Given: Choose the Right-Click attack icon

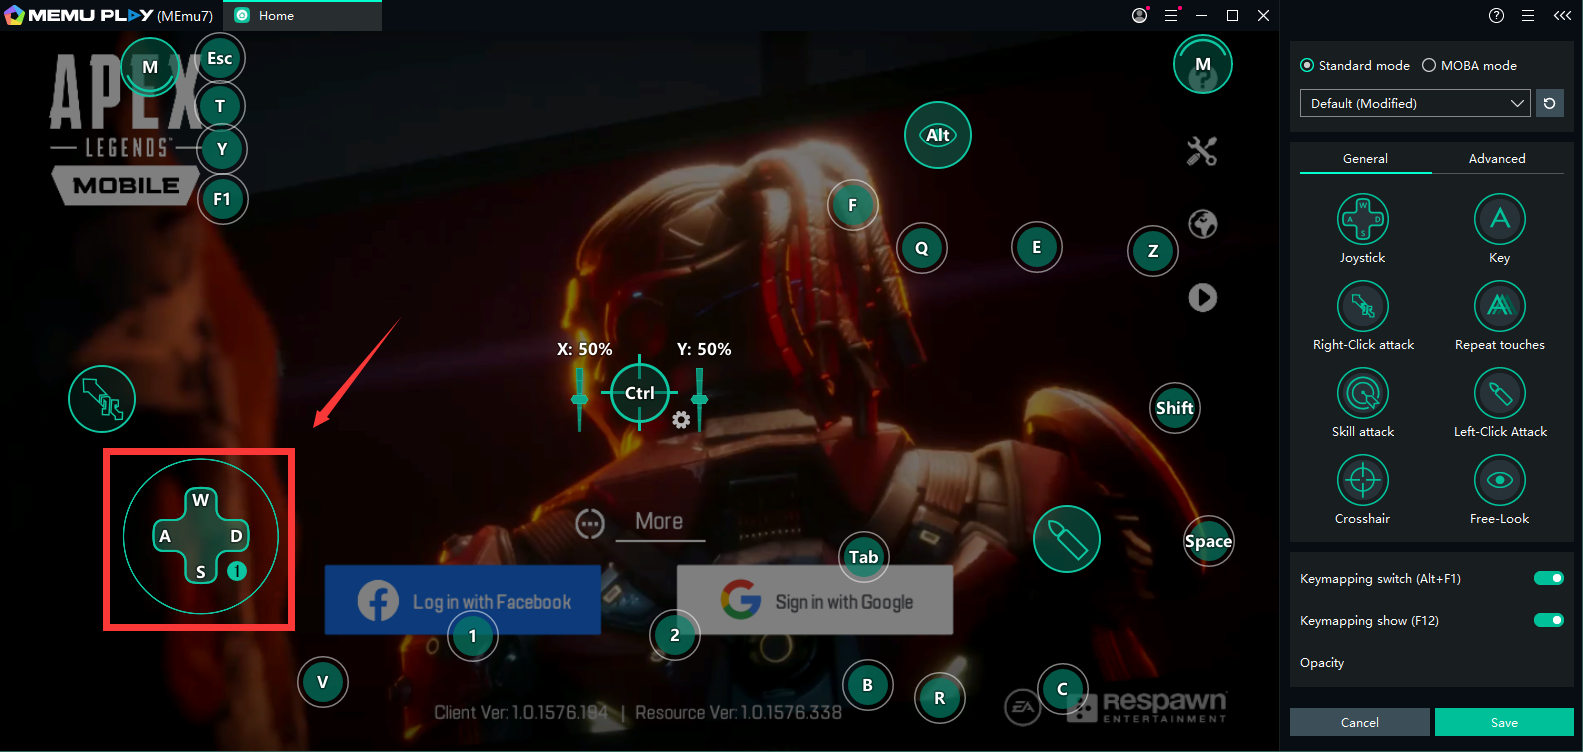Looking at the screenshot, I should [1362, 306].
